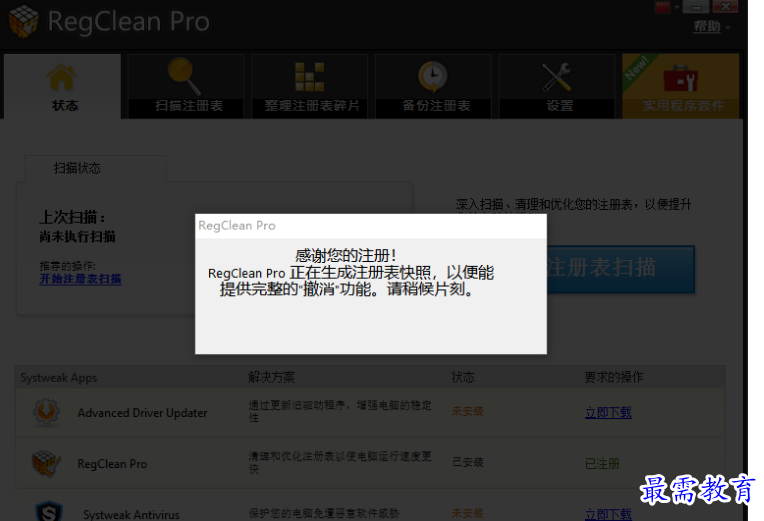Click the 开始注册表扫描 link

click(x=80, y=279)
